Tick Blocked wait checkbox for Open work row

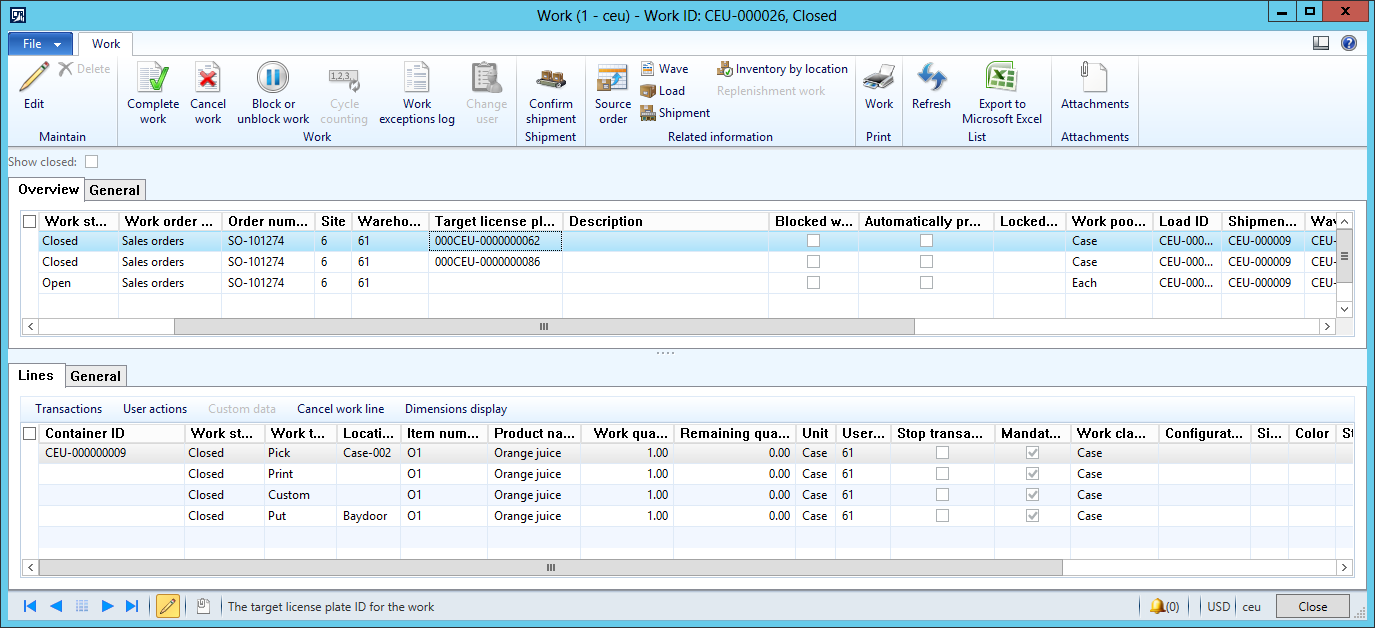[814, 283]
